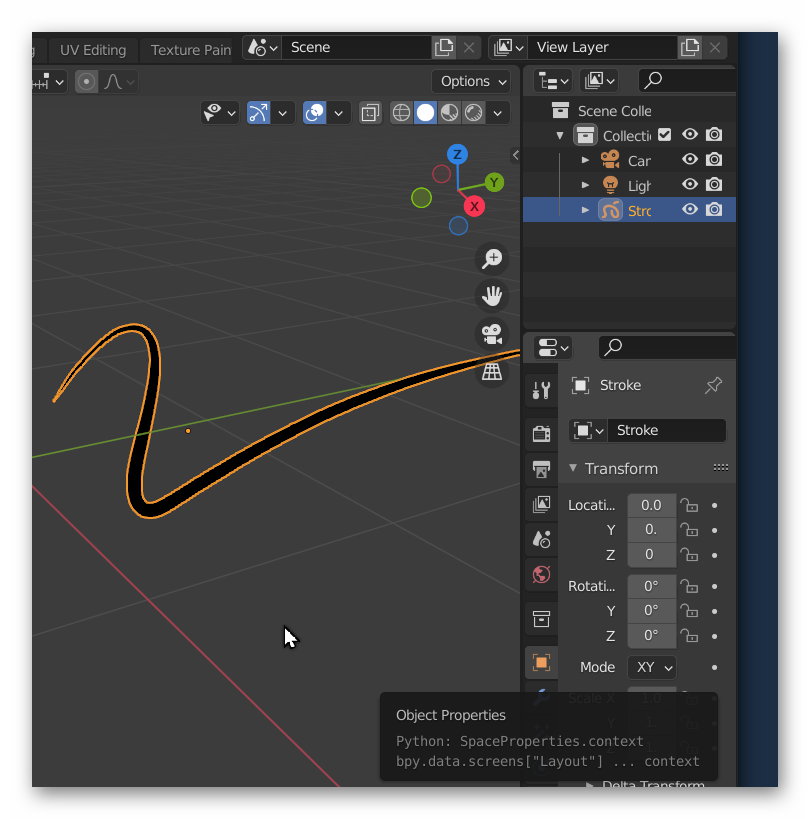
Task: Open the gizmo settings dropdown arrow
Action: (283, 113)
